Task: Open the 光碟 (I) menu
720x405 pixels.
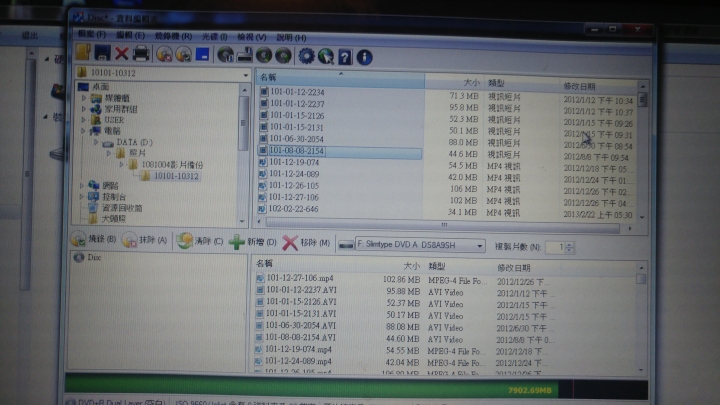Action: pyautogui.click(x=214, y=37)
